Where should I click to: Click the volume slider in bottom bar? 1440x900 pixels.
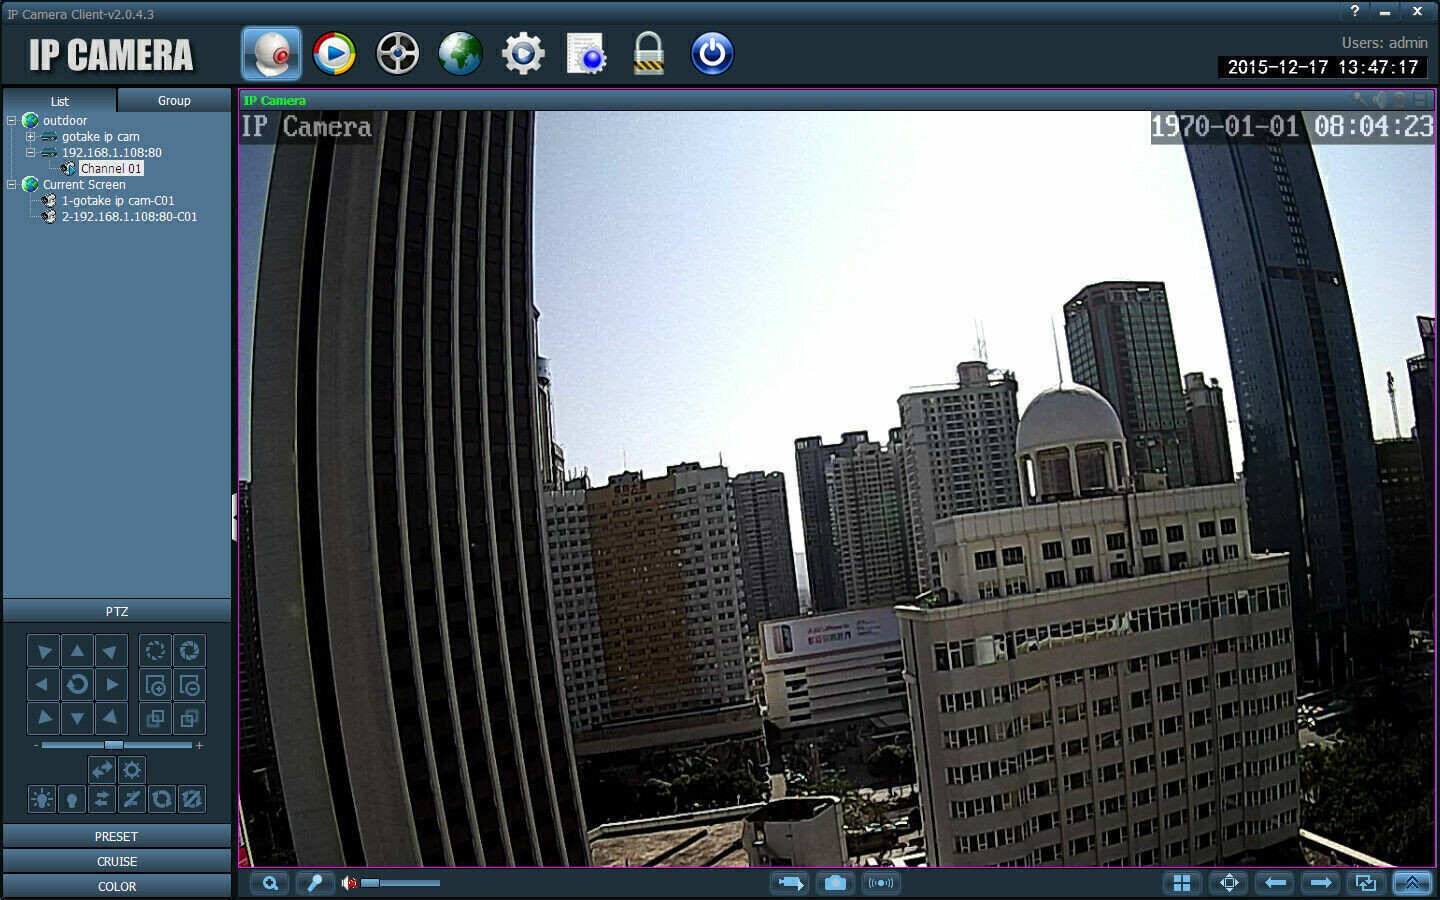pyautogui.click(x=400, y=883)
